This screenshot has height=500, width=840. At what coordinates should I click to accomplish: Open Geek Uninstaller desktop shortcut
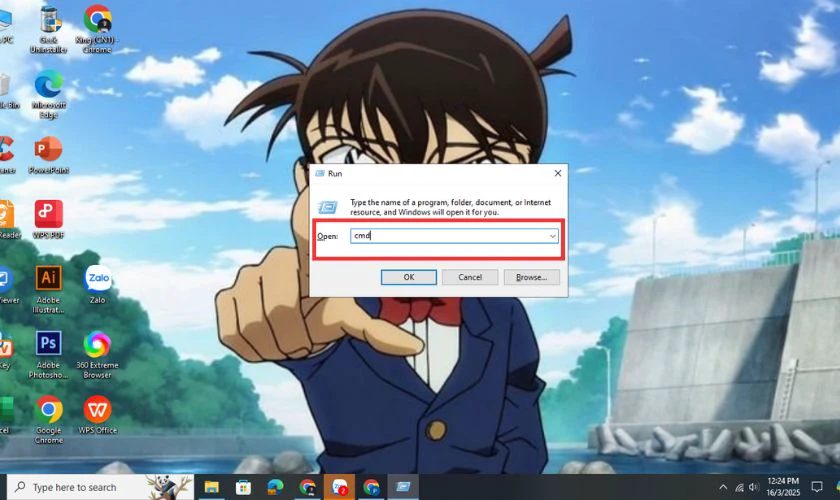pos(49,30)
